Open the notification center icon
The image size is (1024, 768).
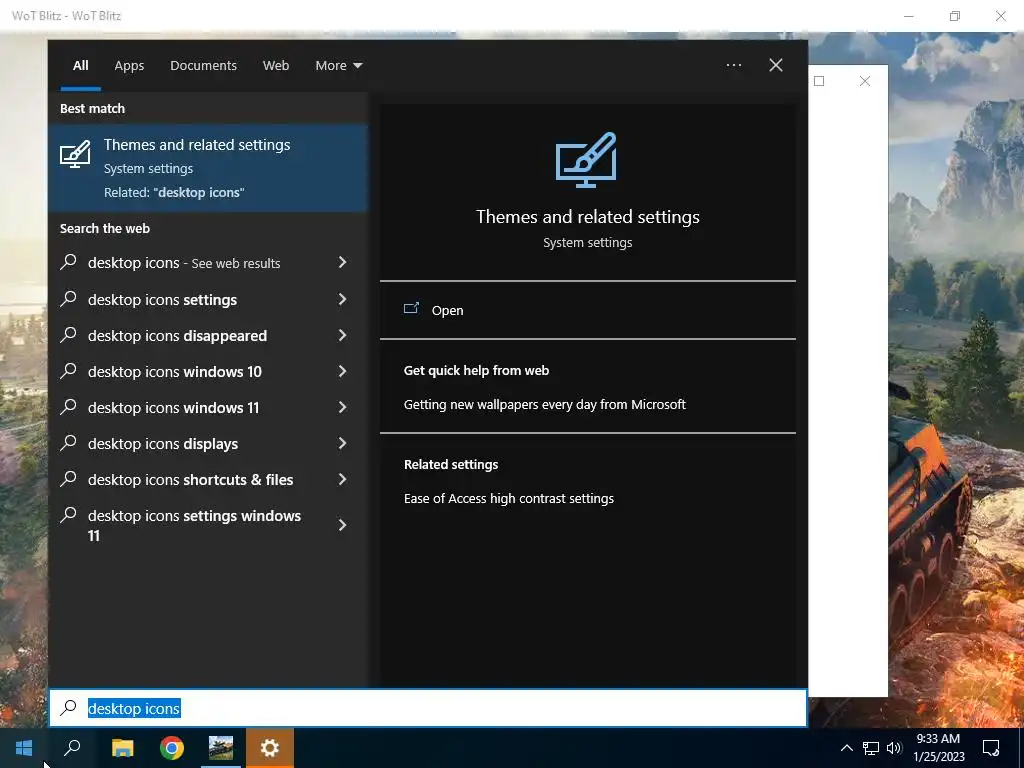(x=991, y=748)
